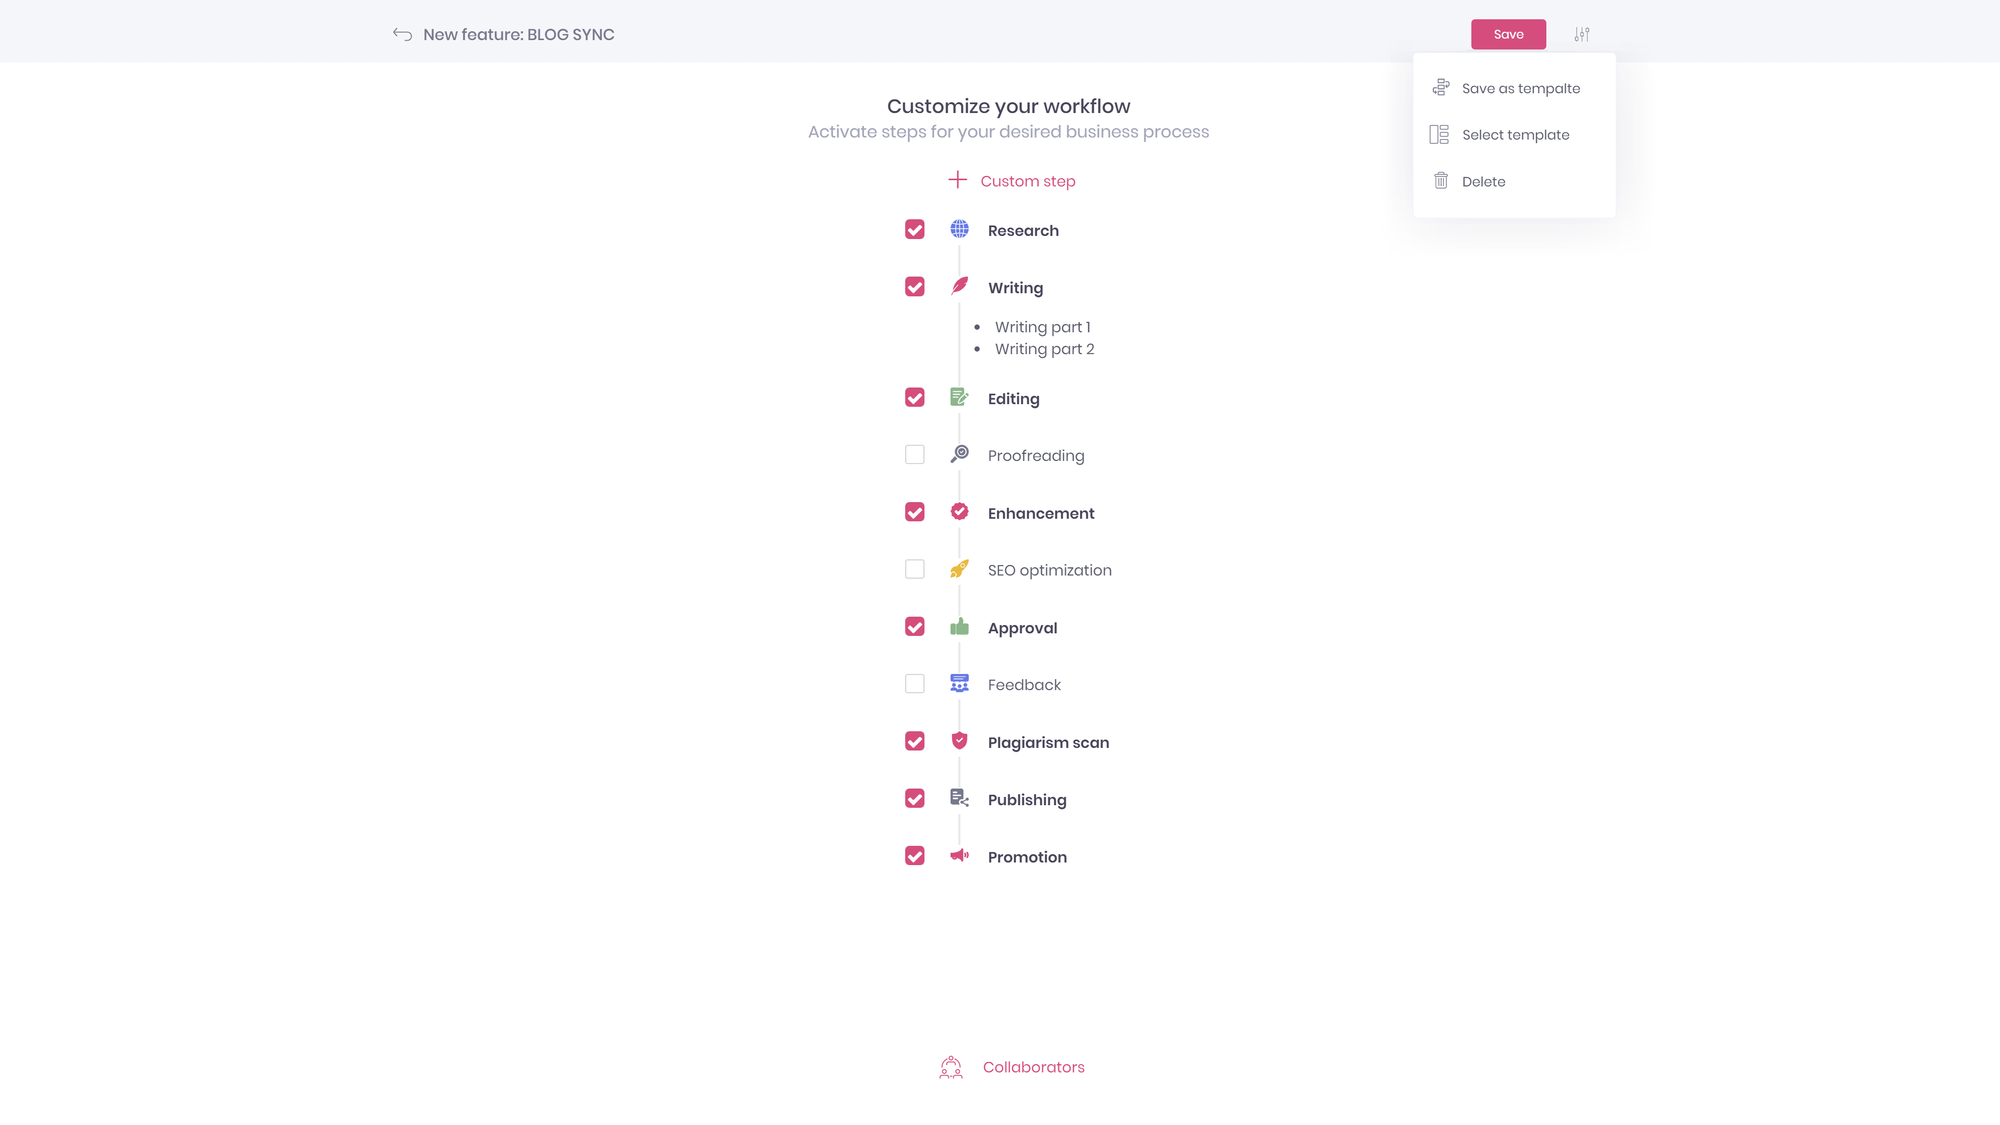Toggle the Feedback step checkbox
This screenshot has width=2000, height=1125.
(x=915, y=684)
